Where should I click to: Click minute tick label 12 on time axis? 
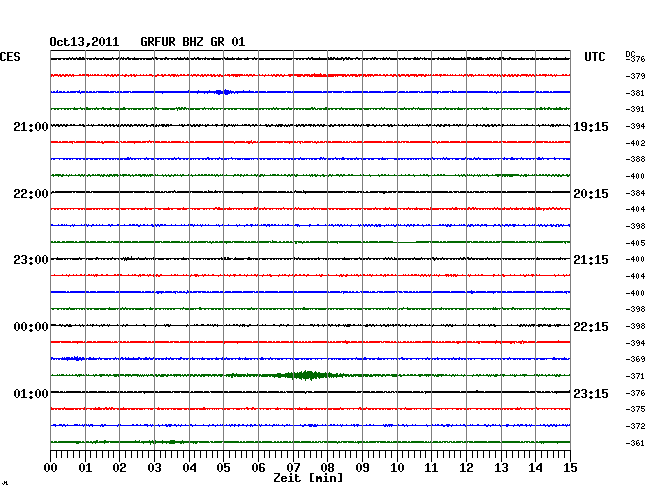pos(466,468)
